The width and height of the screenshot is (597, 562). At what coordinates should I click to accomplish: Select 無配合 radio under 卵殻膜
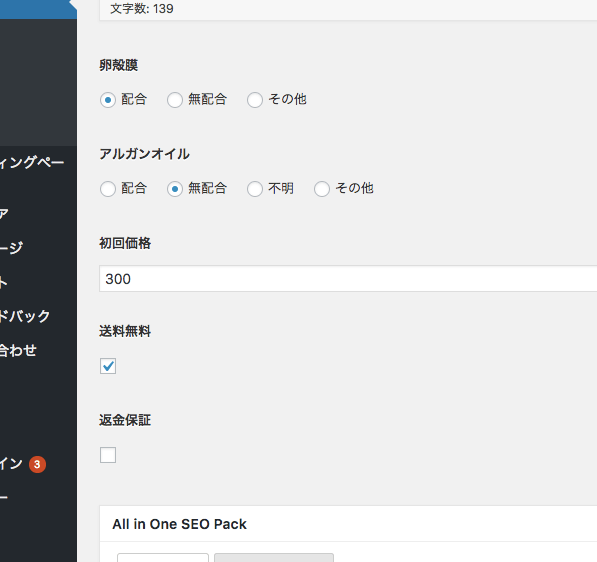coord(175,100)
